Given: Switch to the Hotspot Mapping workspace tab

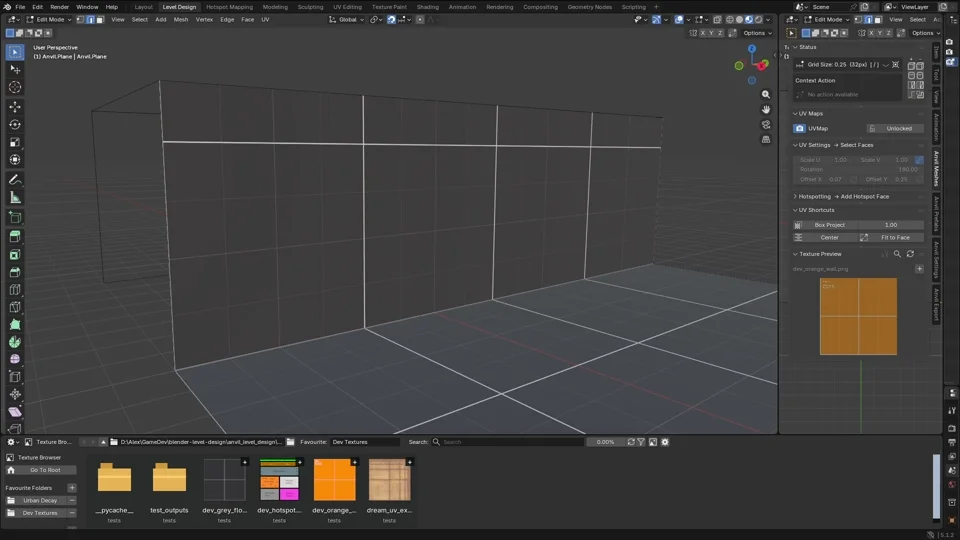Looking at the screenshot, I should pyautogui.click(x=229, y=7).
